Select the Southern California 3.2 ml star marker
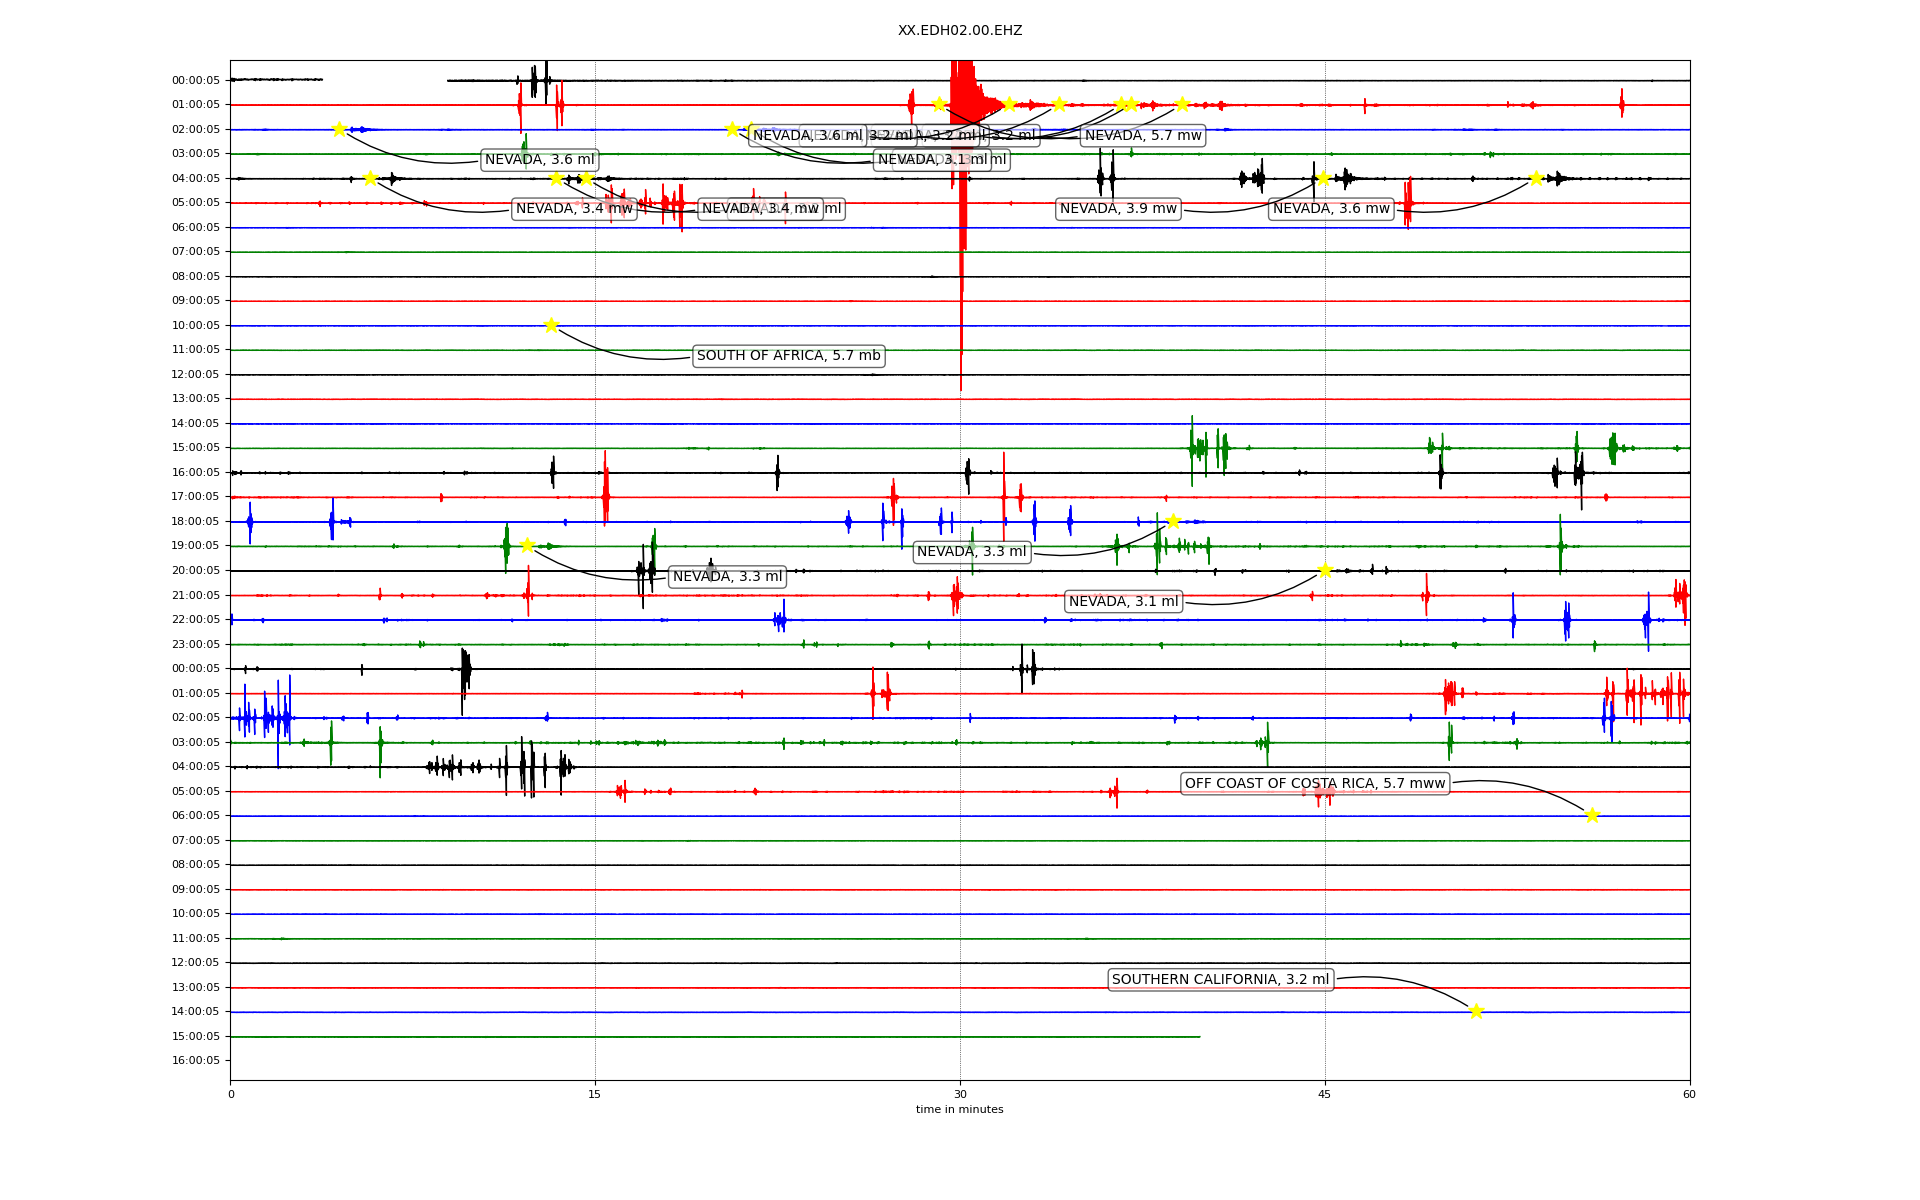The width and height of the screenshot is (1920, 1200). click(1476, 1011)
